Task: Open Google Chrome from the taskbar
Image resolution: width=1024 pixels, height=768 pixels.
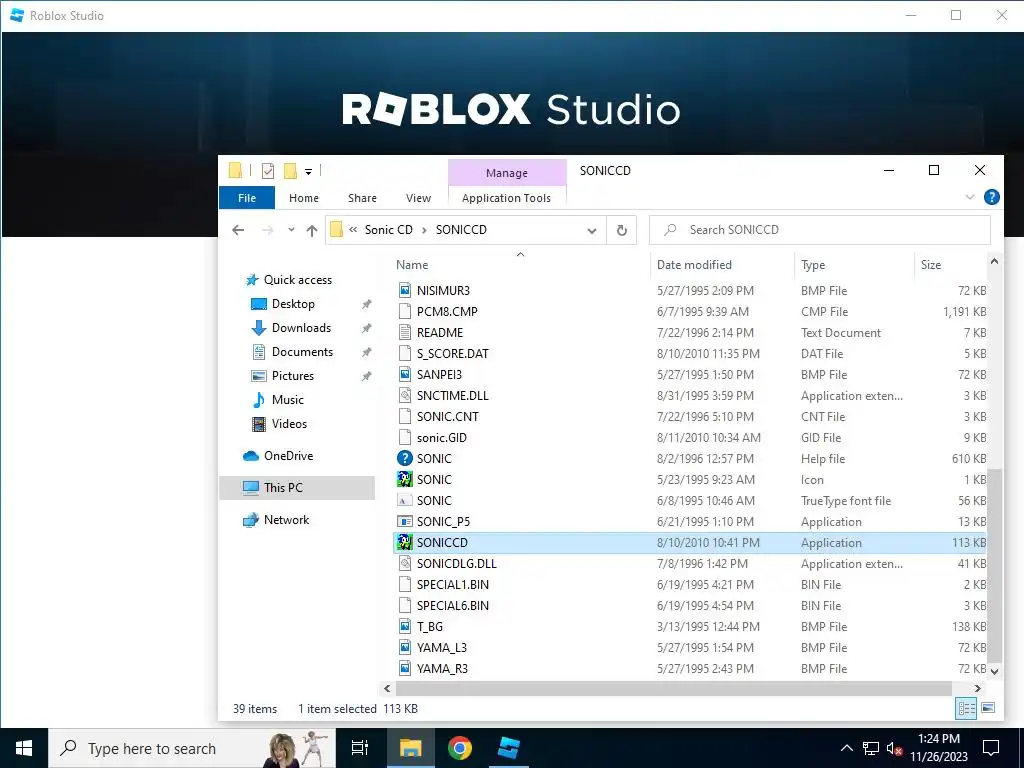Action: (x=460, y=748)
